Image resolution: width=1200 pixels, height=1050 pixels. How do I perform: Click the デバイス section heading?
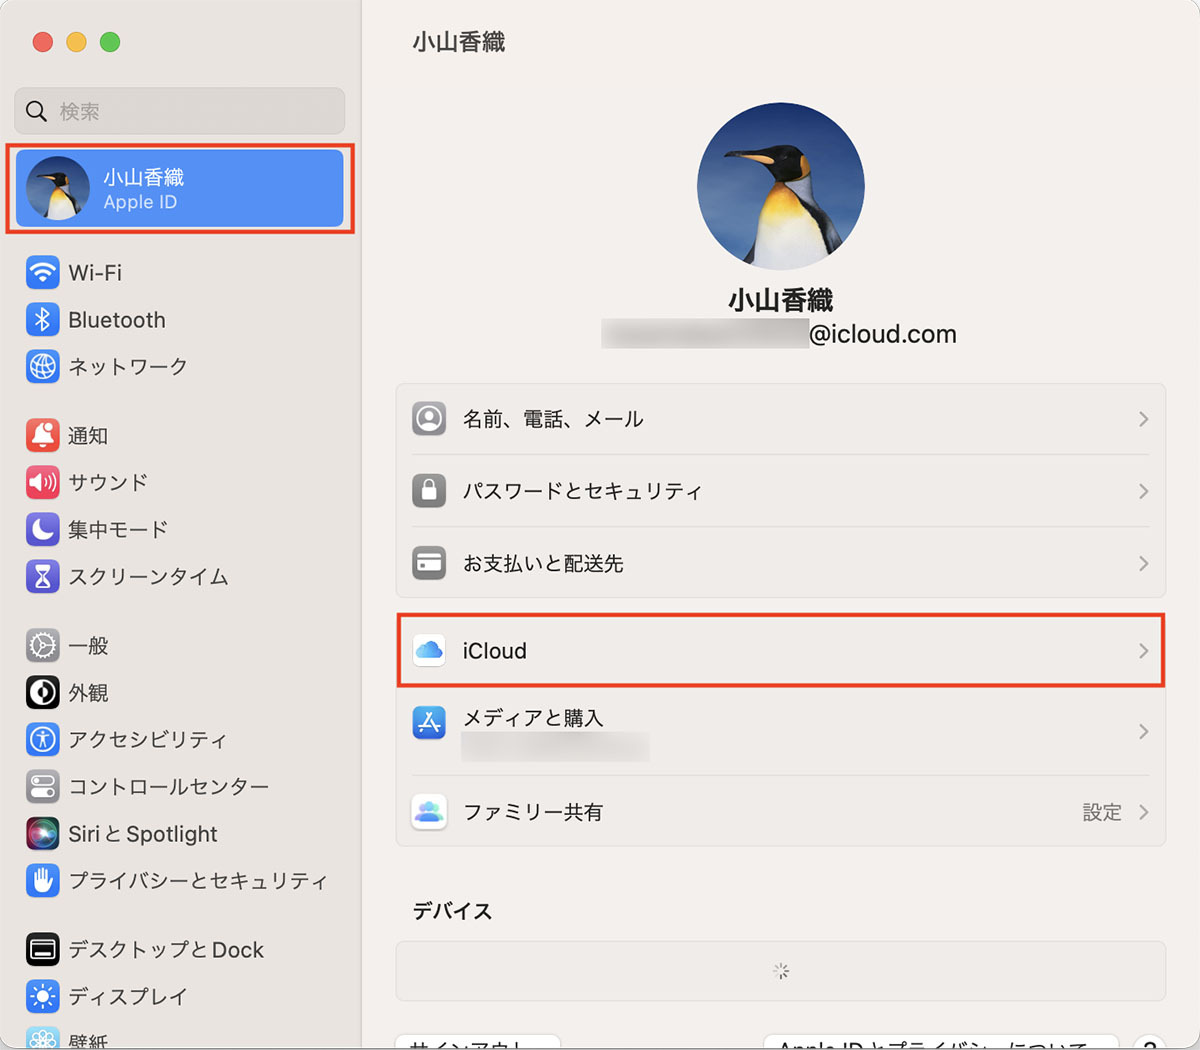coord(452,911)
